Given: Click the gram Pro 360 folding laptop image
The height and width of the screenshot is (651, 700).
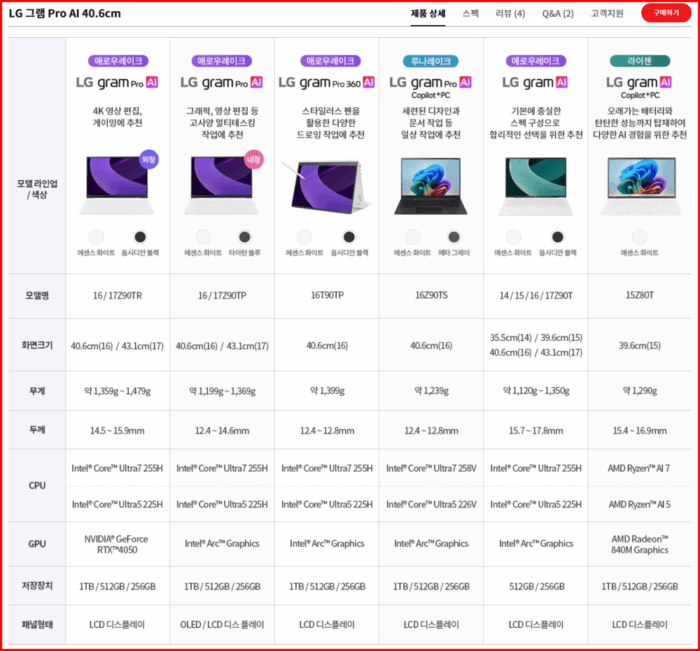Looking at the screenshot, I should pos(328,187).
